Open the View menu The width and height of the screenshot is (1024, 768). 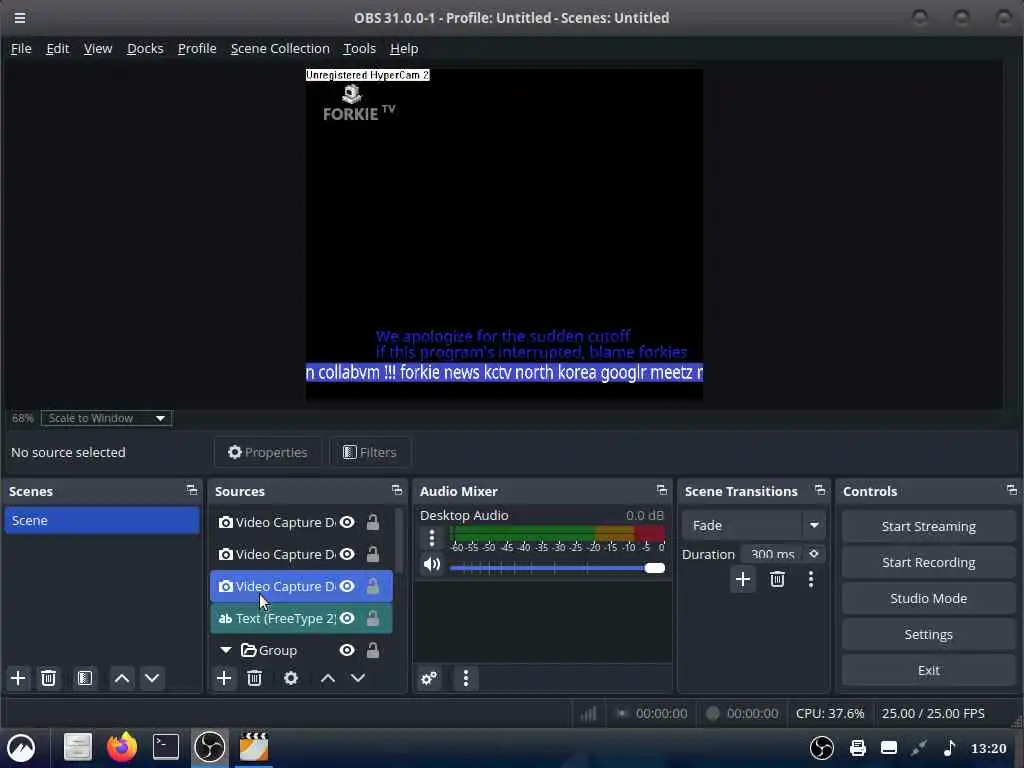coord(98,48)
